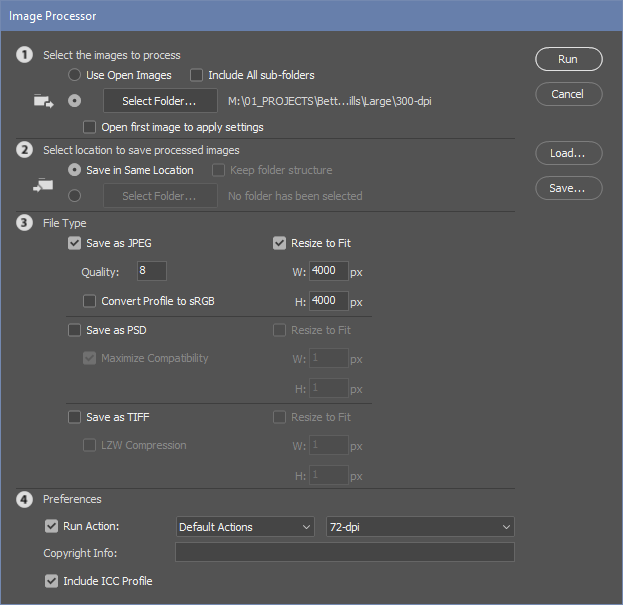Check the Save as TIFF checkbox
The image size is (623, 605).
coord(74,417)
